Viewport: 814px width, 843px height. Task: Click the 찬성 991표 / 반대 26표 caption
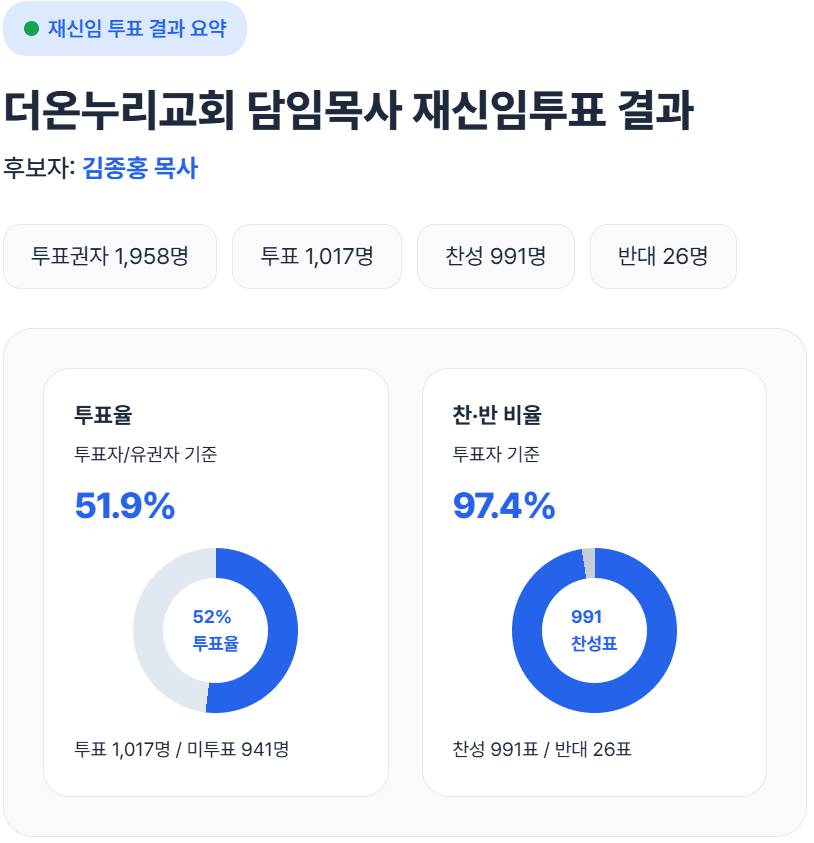pos(542,748)
